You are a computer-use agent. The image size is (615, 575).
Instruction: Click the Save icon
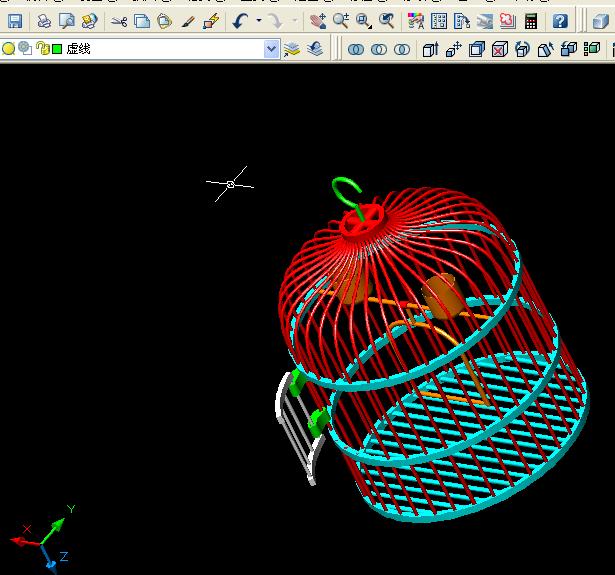tap(15, 21)
